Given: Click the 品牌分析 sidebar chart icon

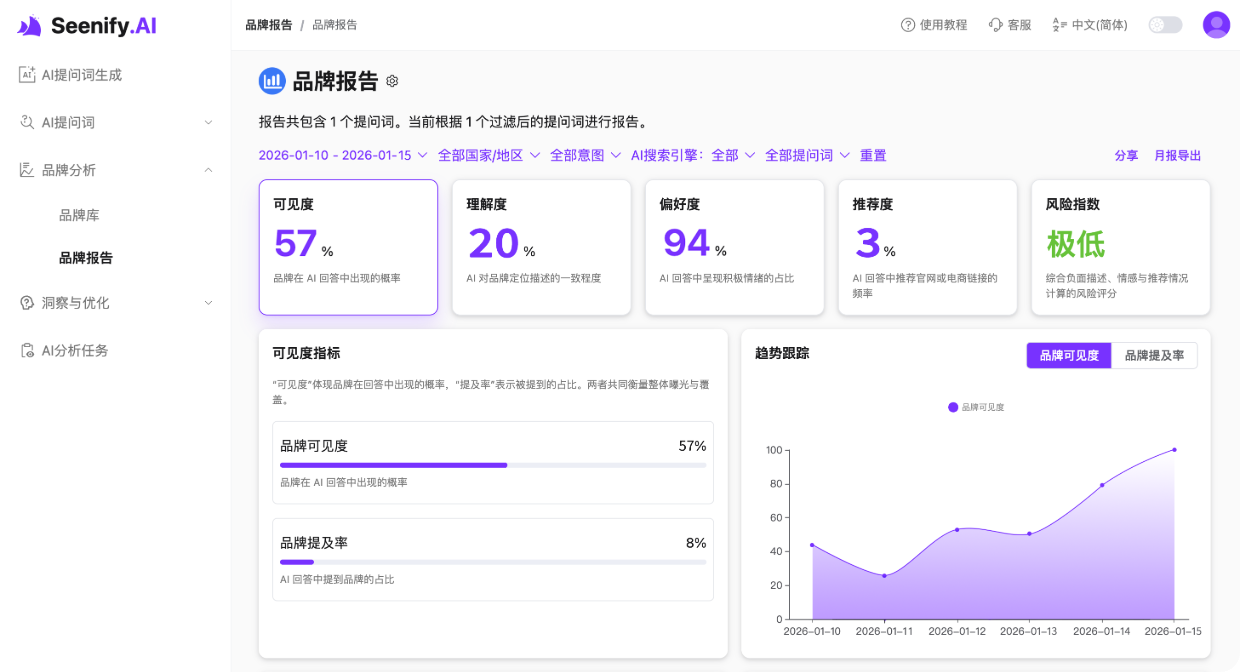Looking at the screenshot, I should click(28, 169).
